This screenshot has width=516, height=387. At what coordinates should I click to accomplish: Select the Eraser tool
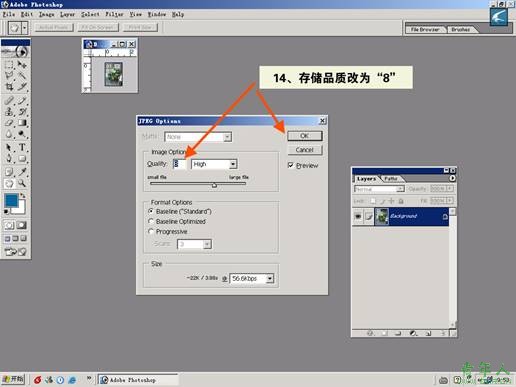tap(9, 123)
